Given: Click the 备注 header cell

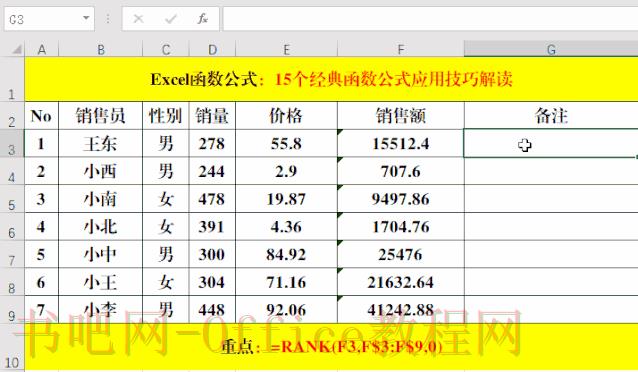Looking at the screenshot, I should click(x=551, y=116).
